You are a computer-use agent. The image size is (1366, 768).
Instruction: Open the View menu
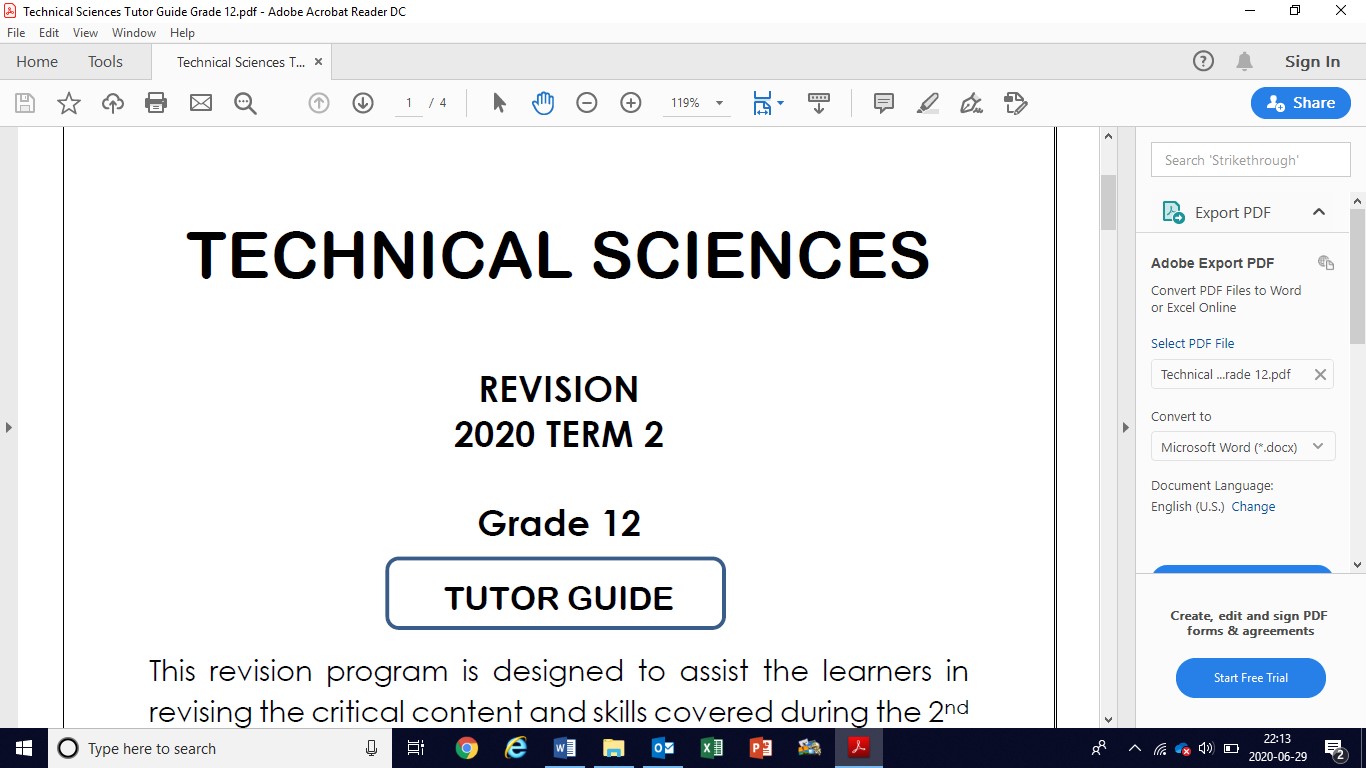[85, 33]
